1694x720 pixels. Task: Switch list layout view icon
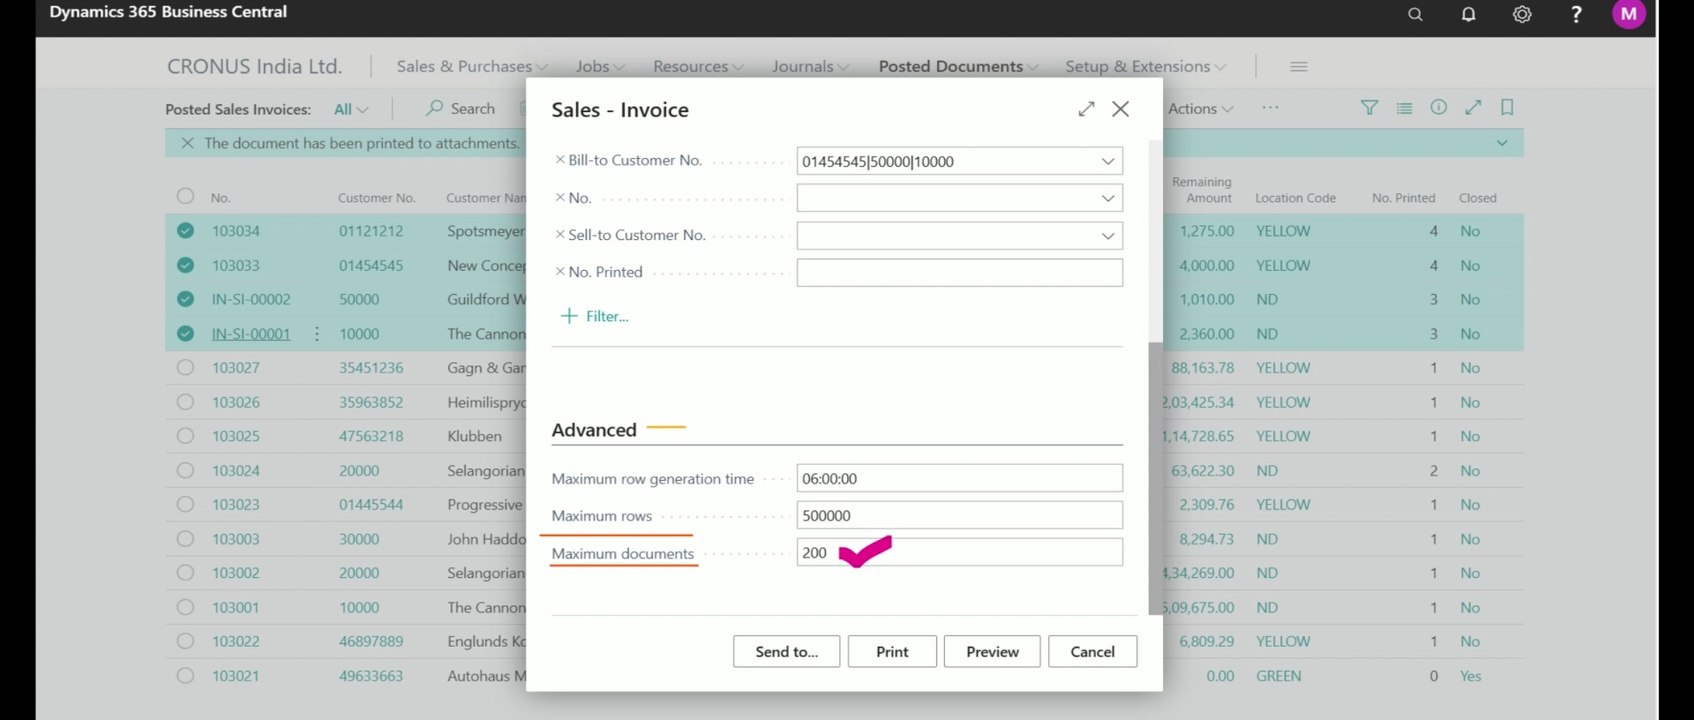pos(1404,108)
